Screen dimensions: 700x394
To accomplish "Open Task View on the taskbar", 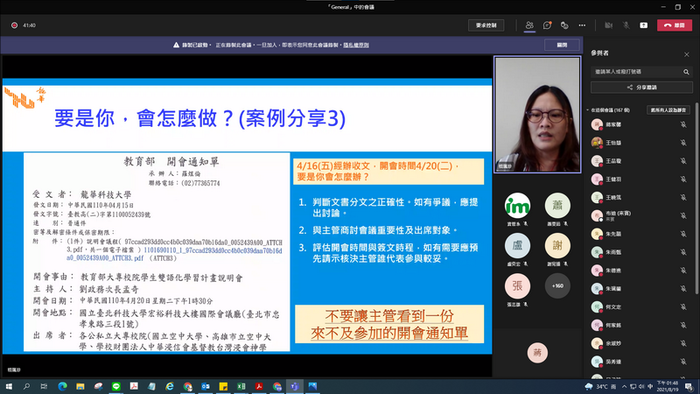I will point(44,386).
